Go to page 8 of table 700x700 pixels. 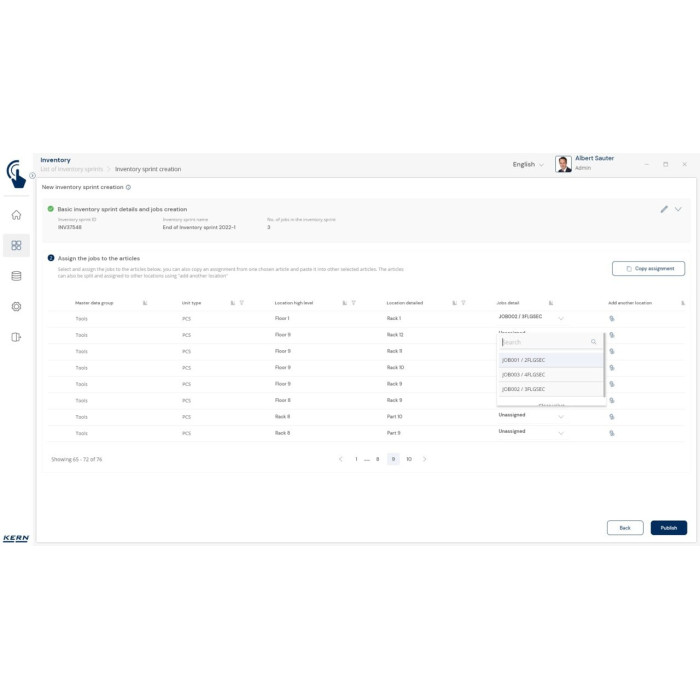pyautogui.click(x=378, y=459)
